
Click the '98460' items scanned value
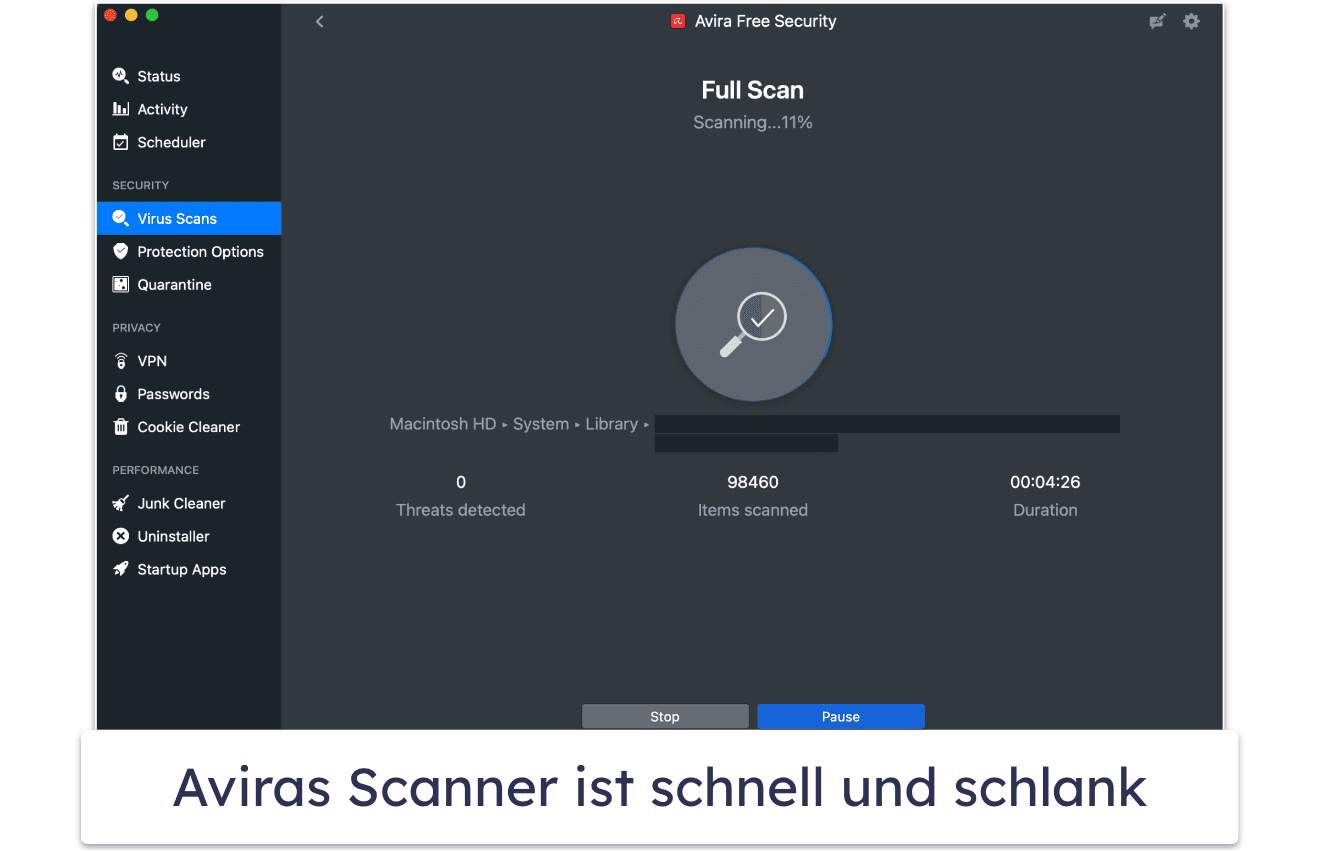753,482
